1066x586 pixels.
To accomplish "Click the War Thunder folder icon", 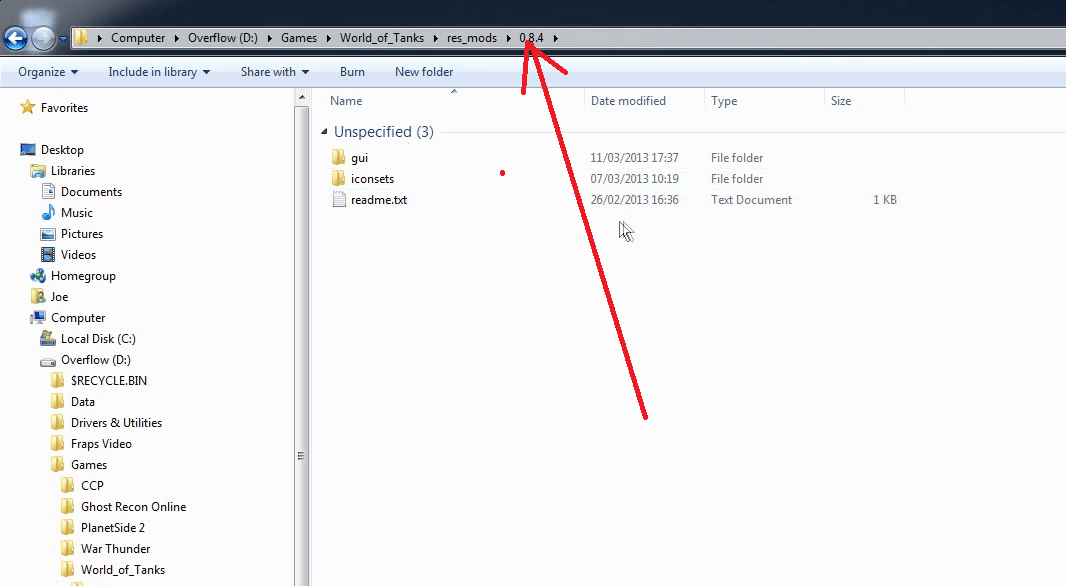I will pos(68,549).
